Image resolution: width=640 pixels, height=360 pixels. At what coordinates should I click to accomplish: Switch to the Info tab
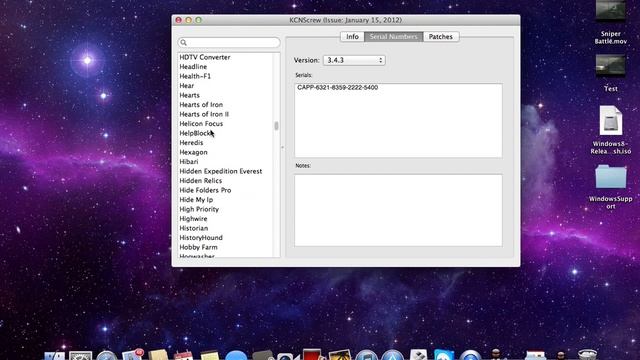352,37
